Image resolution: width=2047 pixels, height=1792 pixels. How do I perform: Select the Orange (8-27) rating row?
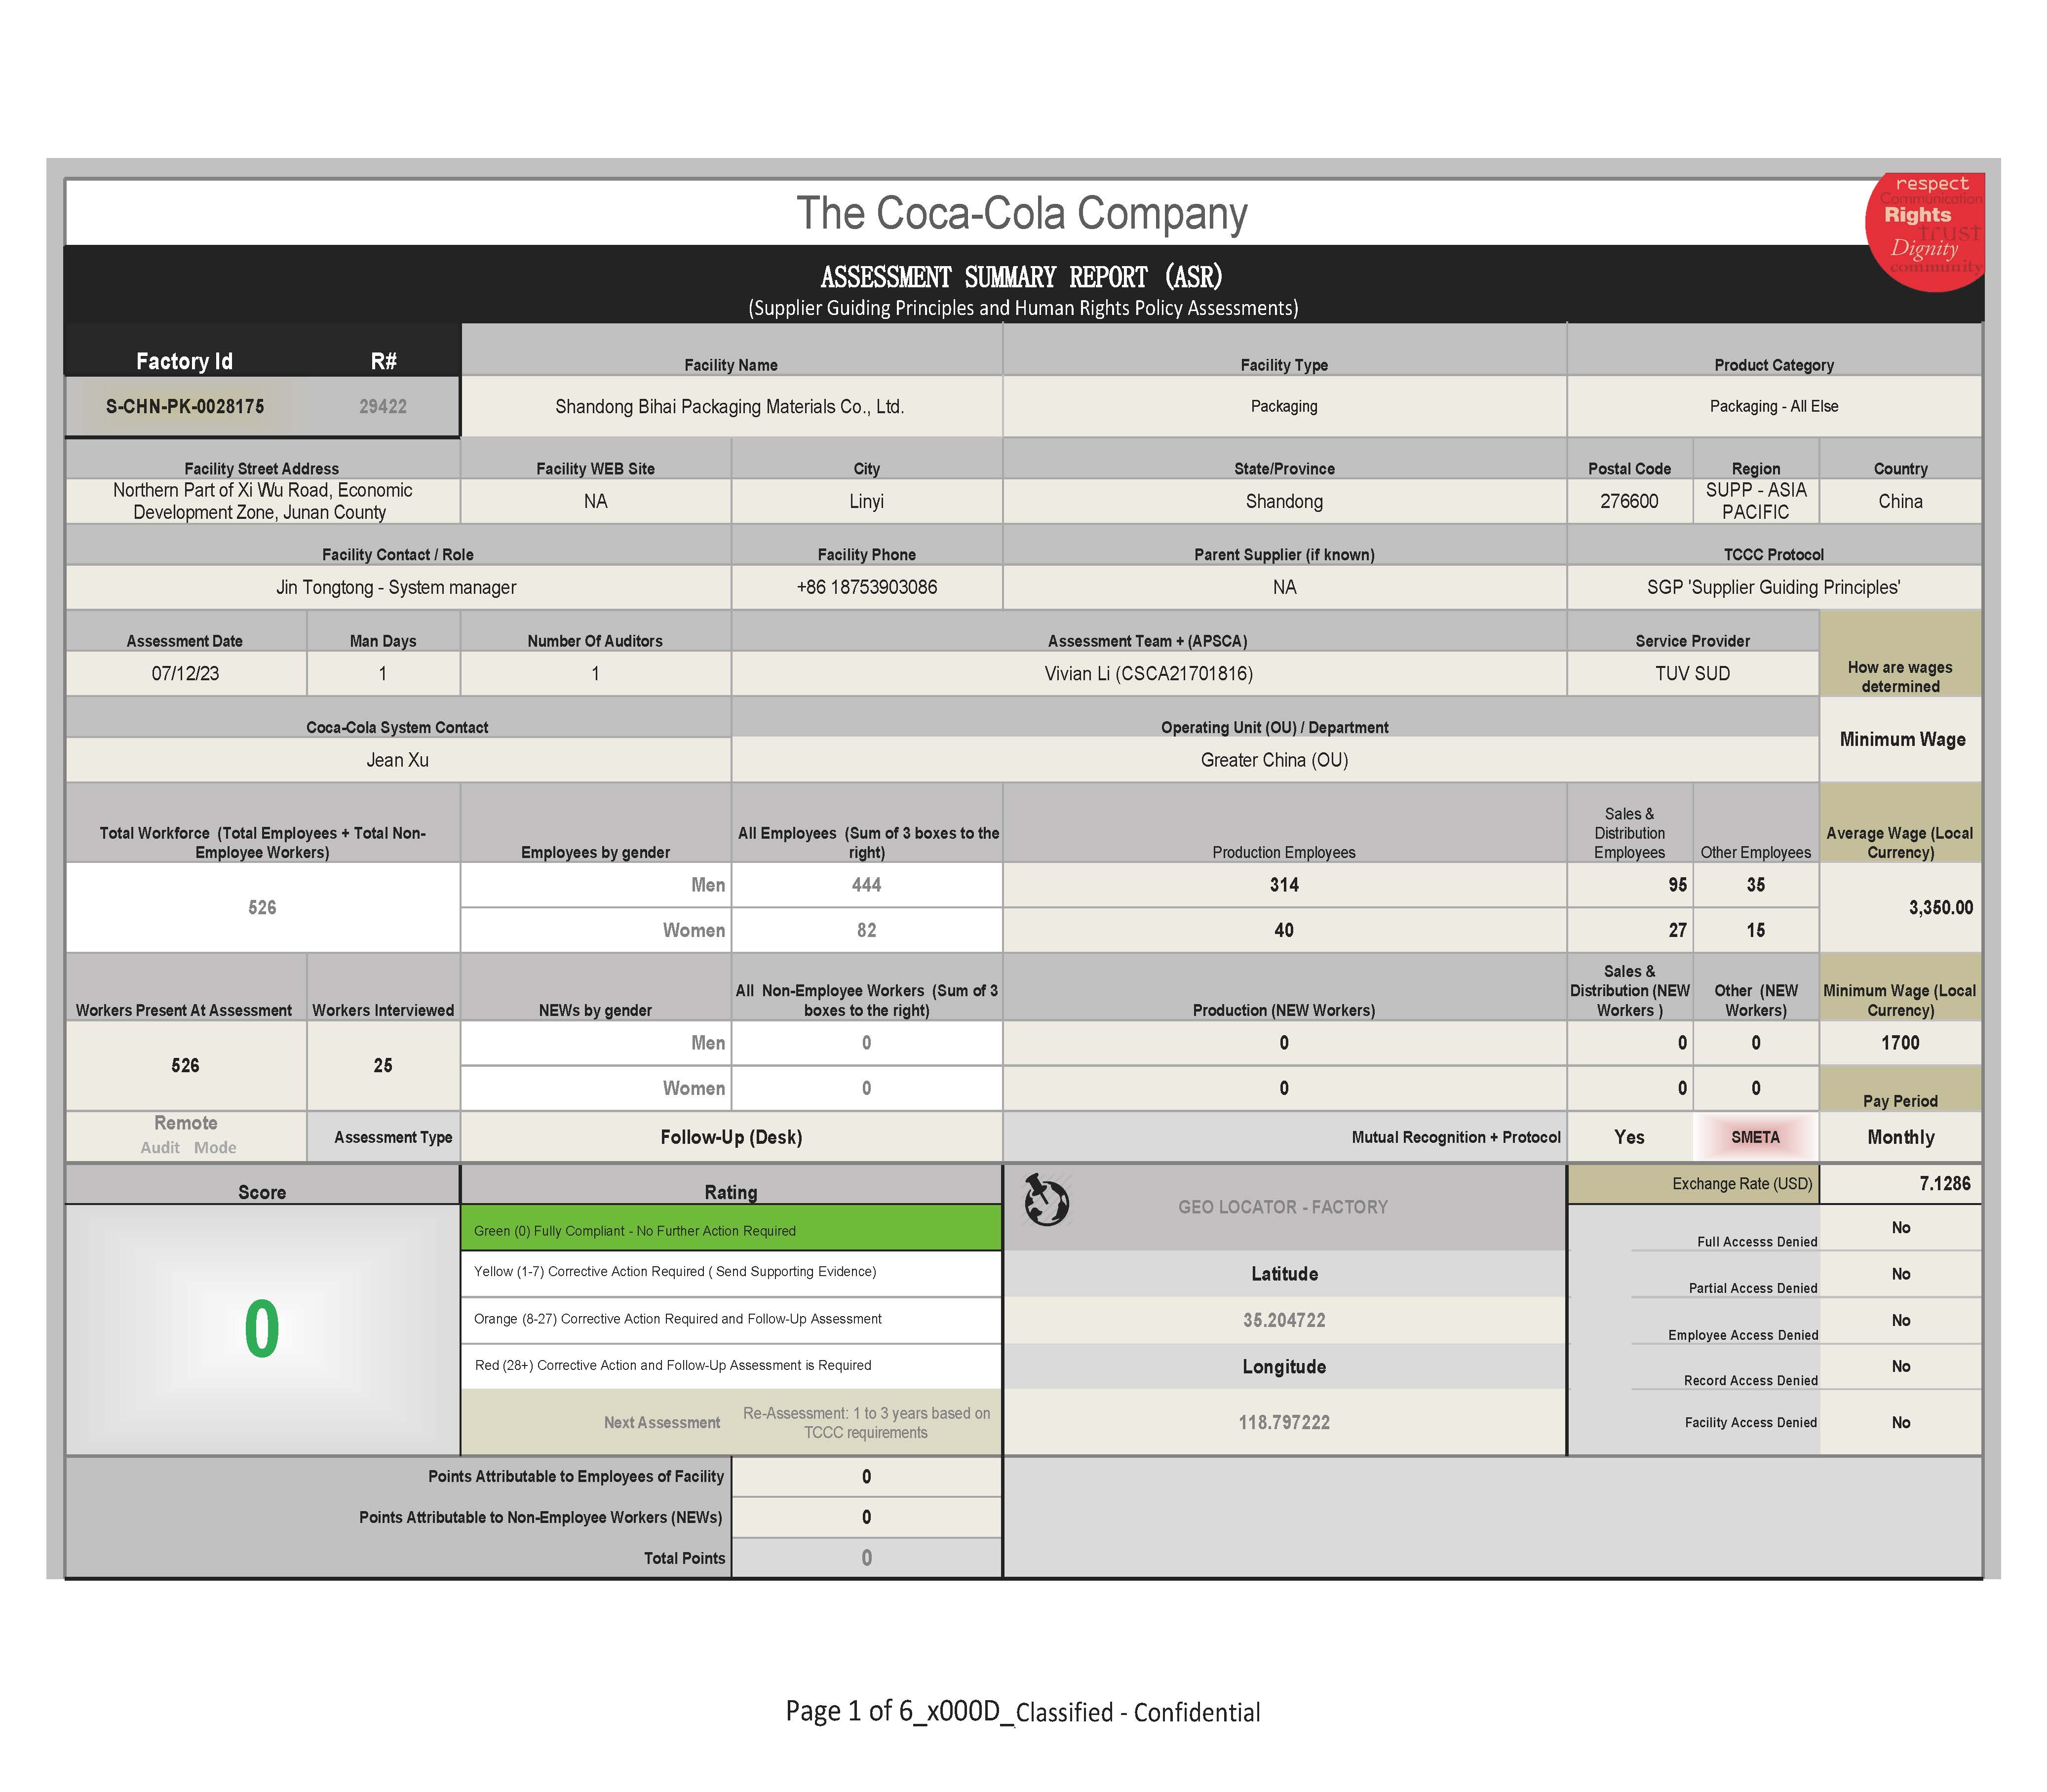click(731, 1319)
